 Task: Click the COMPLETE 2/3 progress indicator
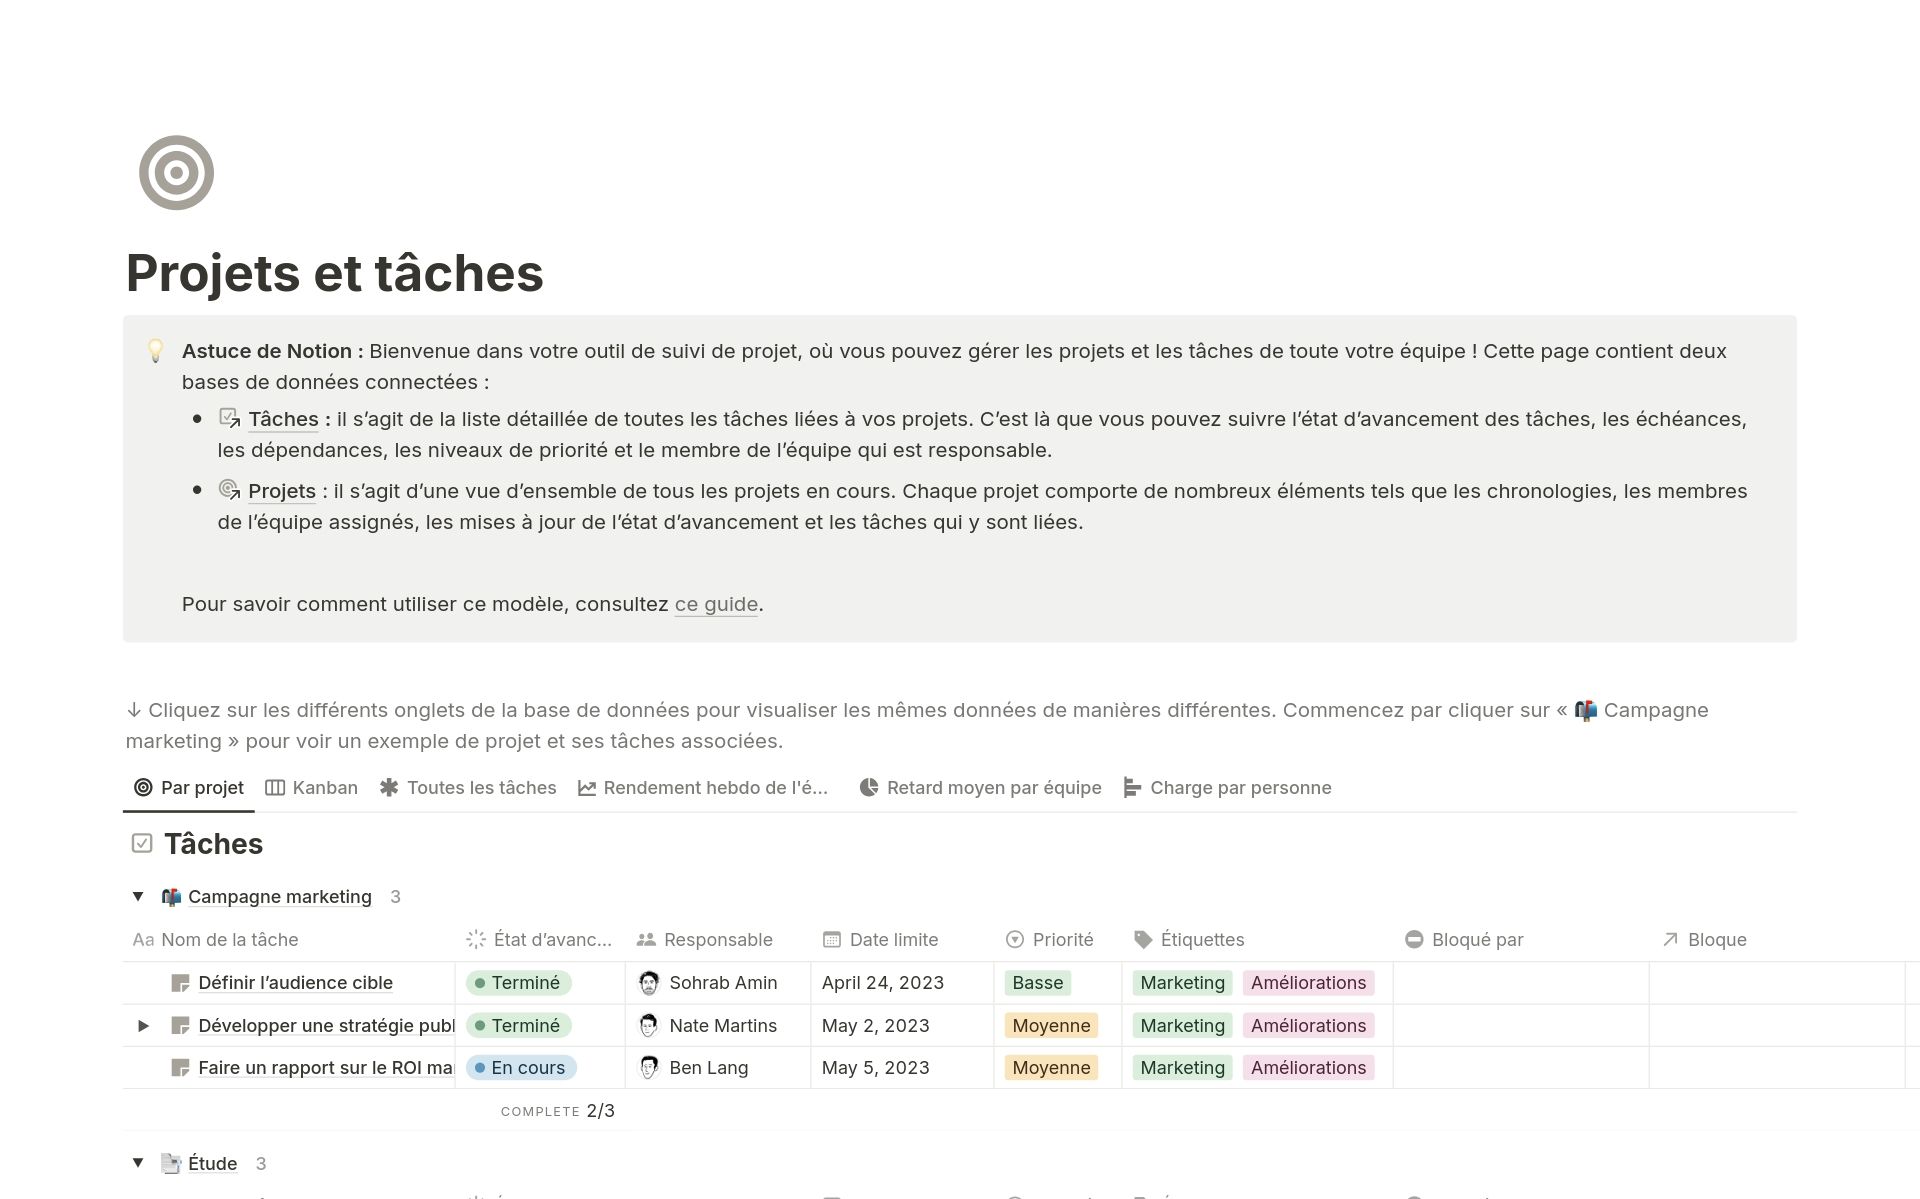click(557, 1110)
